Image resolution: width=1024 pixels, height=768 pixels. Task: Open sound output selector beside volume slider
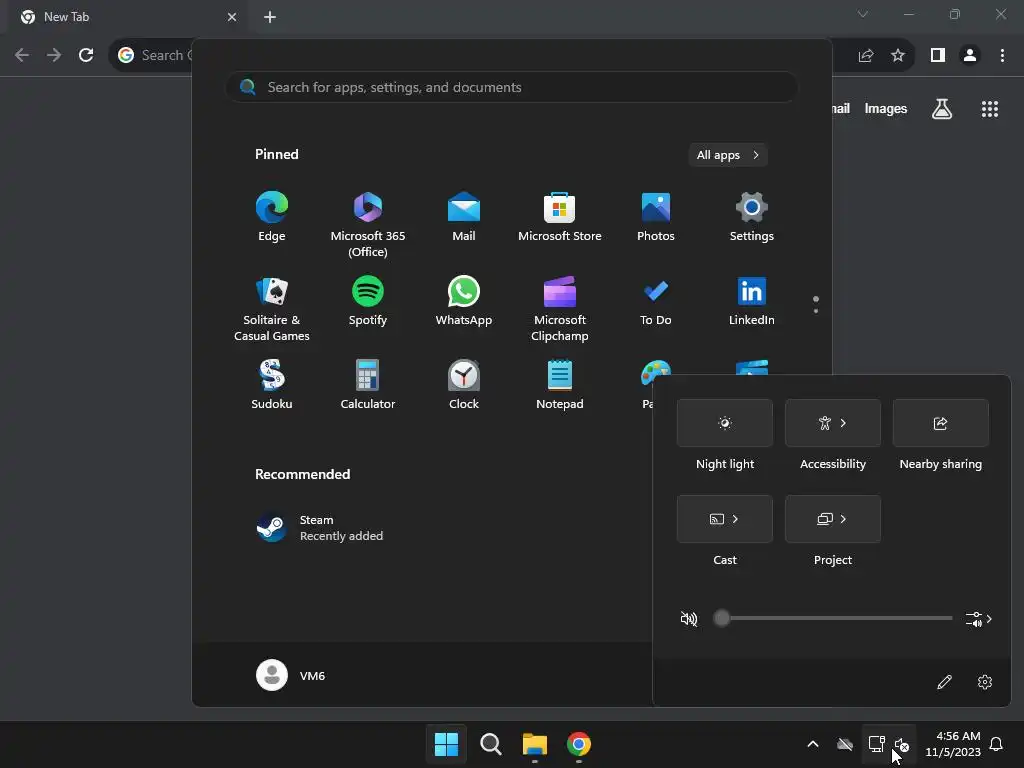979,618
